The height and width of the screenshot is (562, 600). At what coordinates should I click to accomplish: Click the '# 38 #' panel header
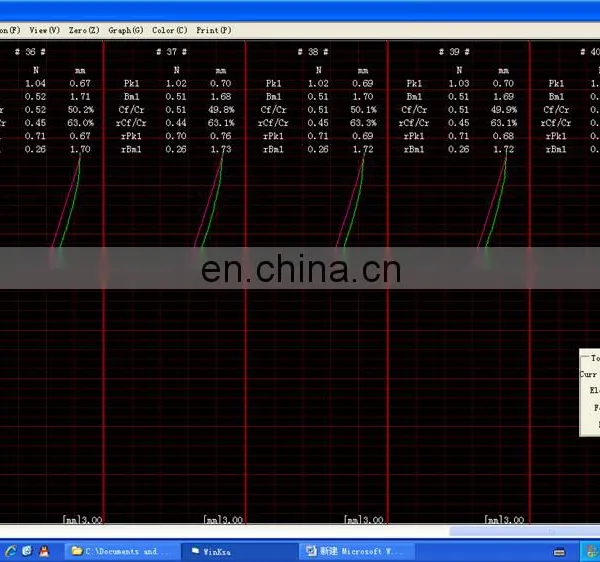[x=313, y=52]
